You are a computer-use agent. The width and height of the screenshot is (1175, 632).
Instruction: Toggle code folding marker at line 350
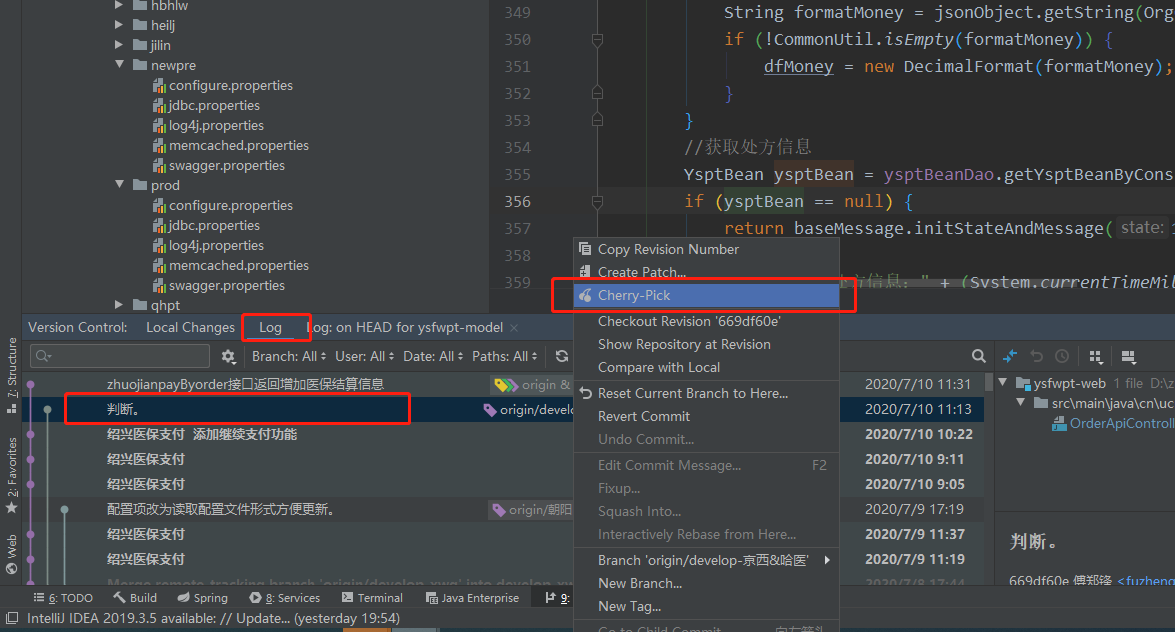pyautogui.click(x=597, y=40)
